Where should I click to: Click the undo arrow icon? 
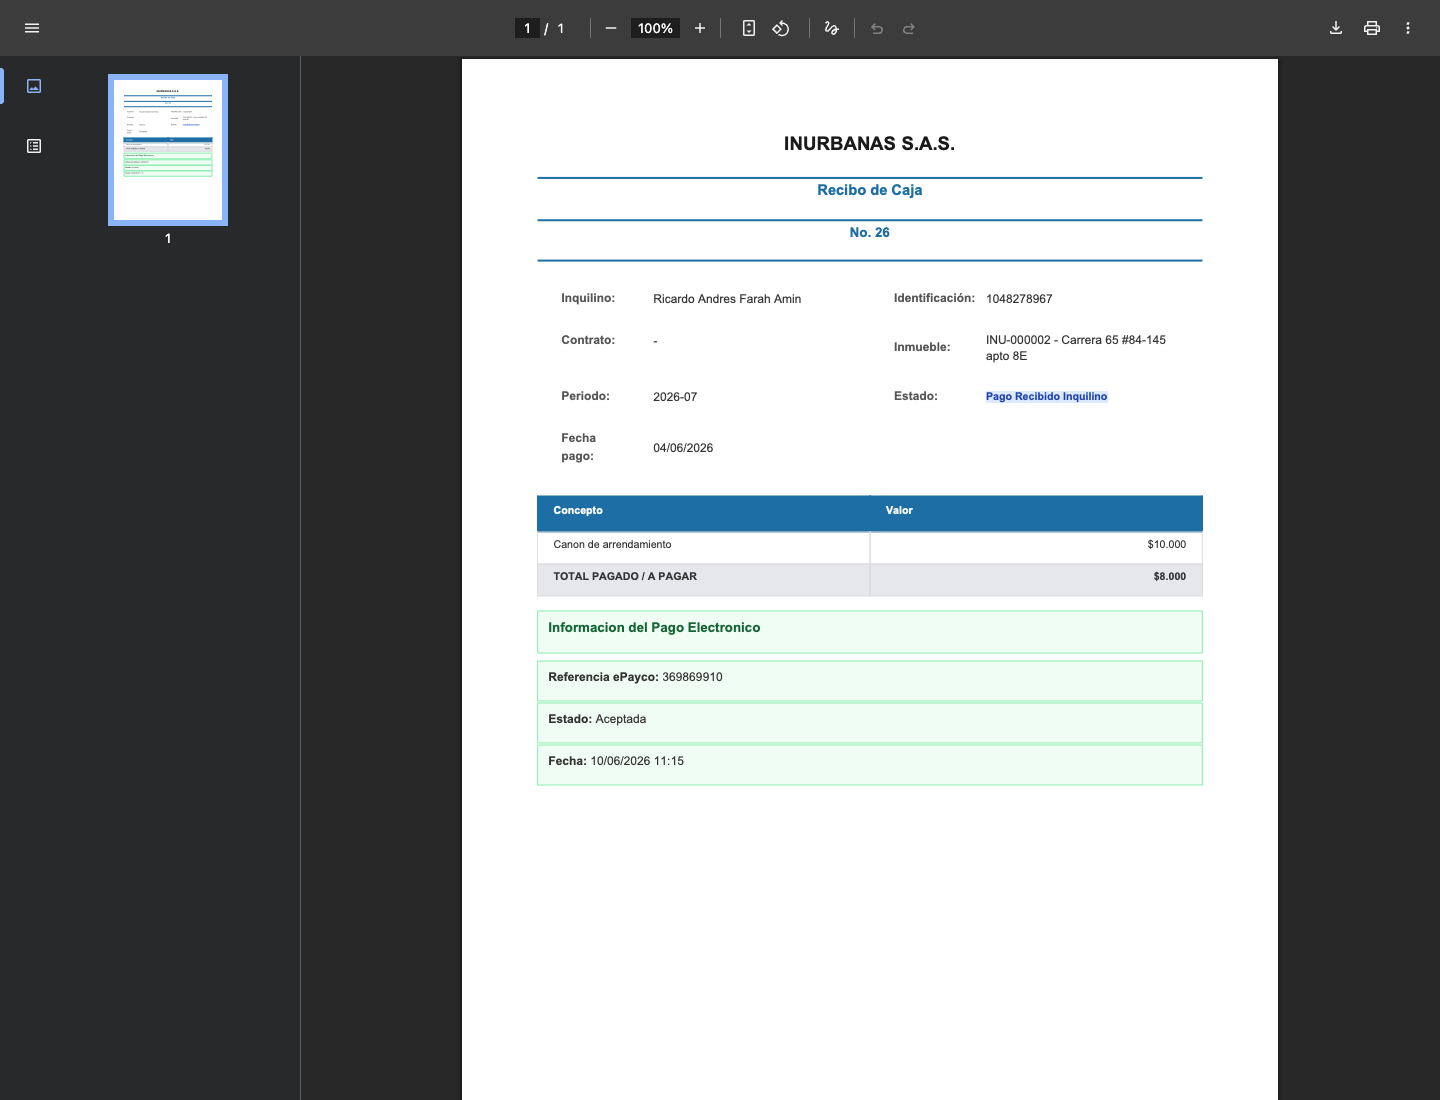pyautogui.click(x=877, y=28)
